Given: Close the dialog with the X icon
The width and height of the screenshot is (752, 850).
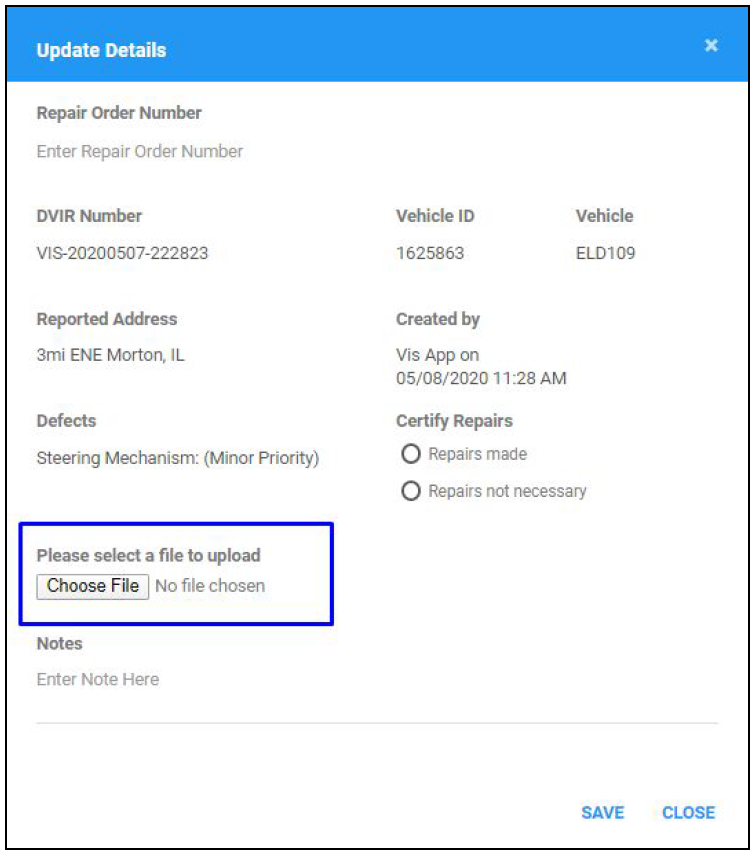Looking at the screenshot, I should point(711,46).
